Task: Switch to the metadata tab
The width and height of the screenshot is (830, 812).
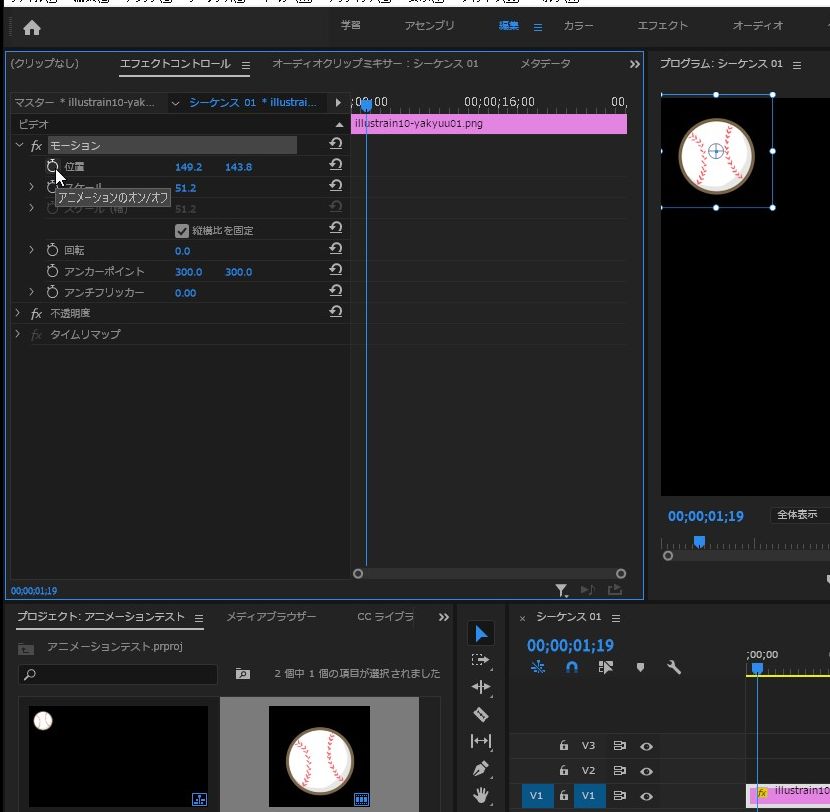Action: point(545,64)
